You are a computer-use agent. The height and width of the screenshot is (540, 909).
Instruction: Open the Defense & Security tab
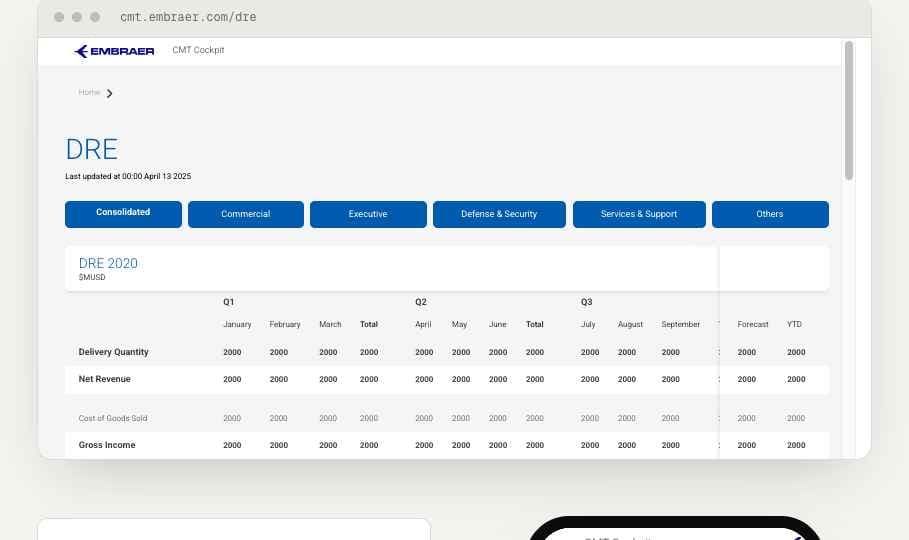click(499, 214)
